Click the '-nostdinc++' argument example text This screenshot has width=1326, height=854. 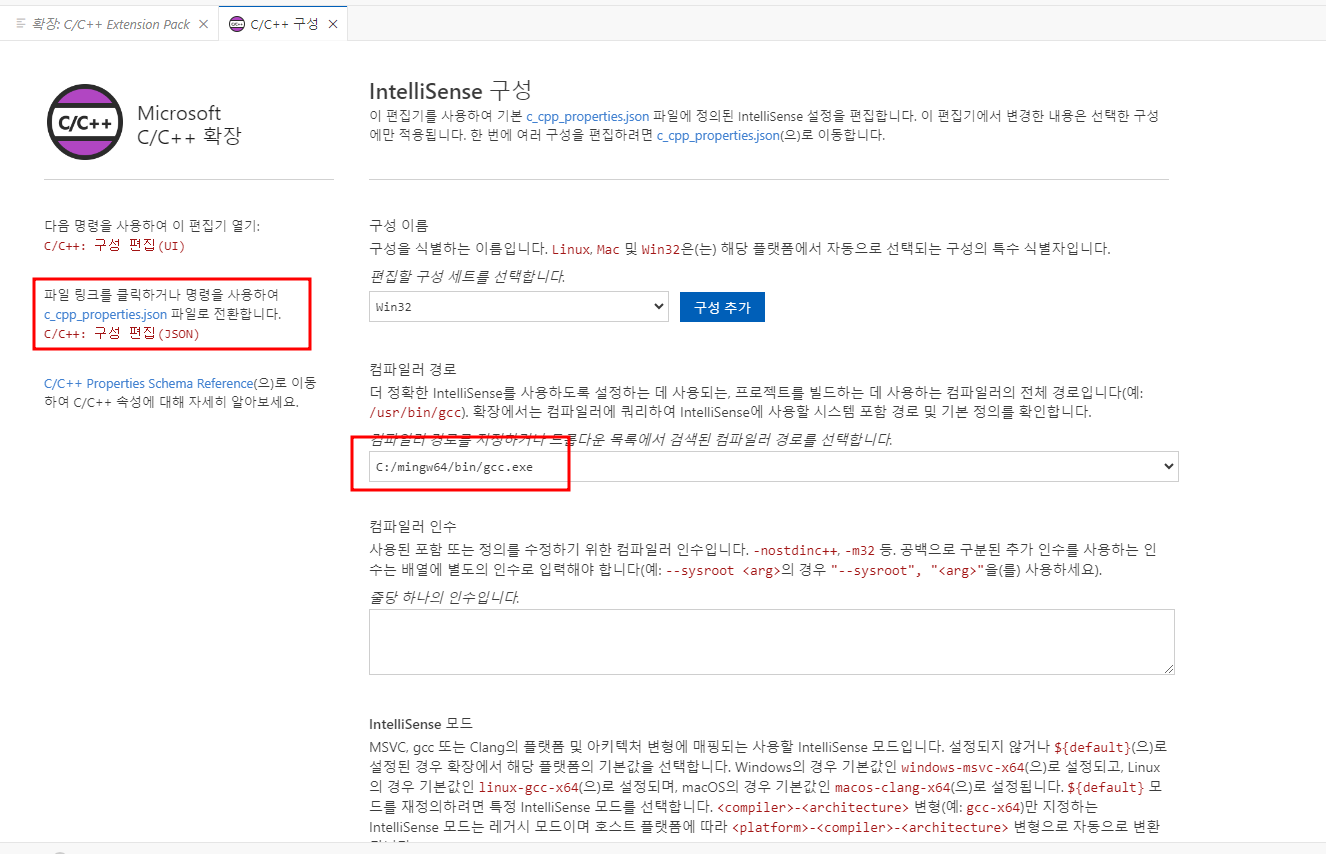click(x=796, y=550)
